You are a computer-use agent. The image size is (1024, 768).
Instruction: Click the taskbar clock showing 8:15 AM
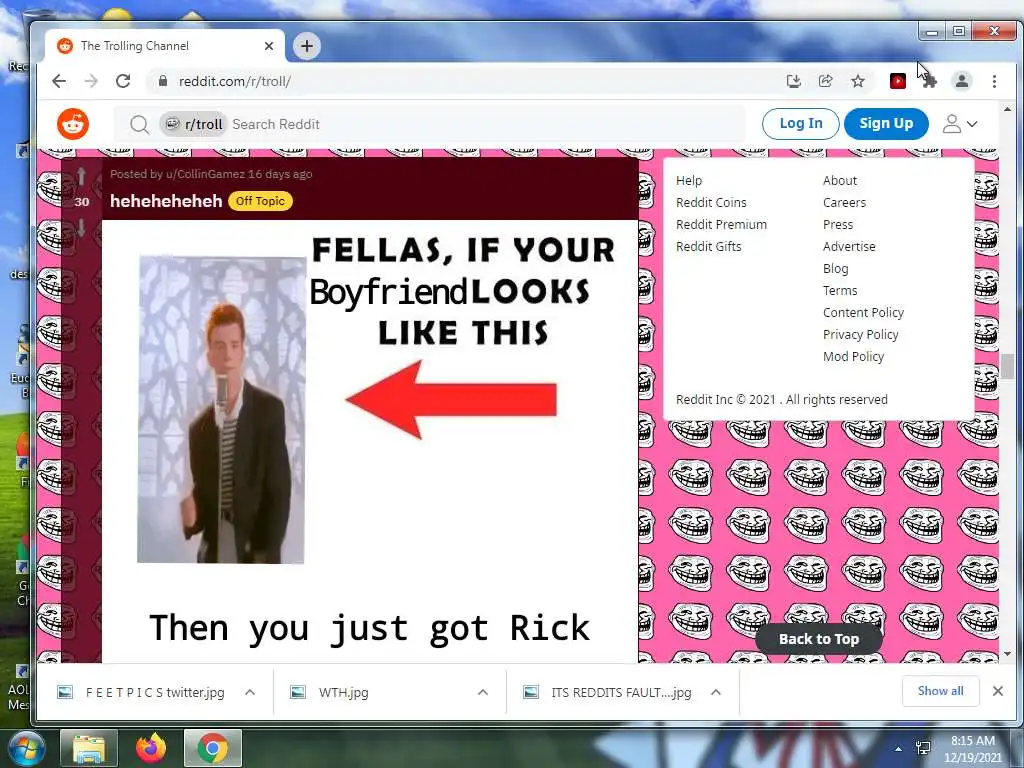(972, 748)
